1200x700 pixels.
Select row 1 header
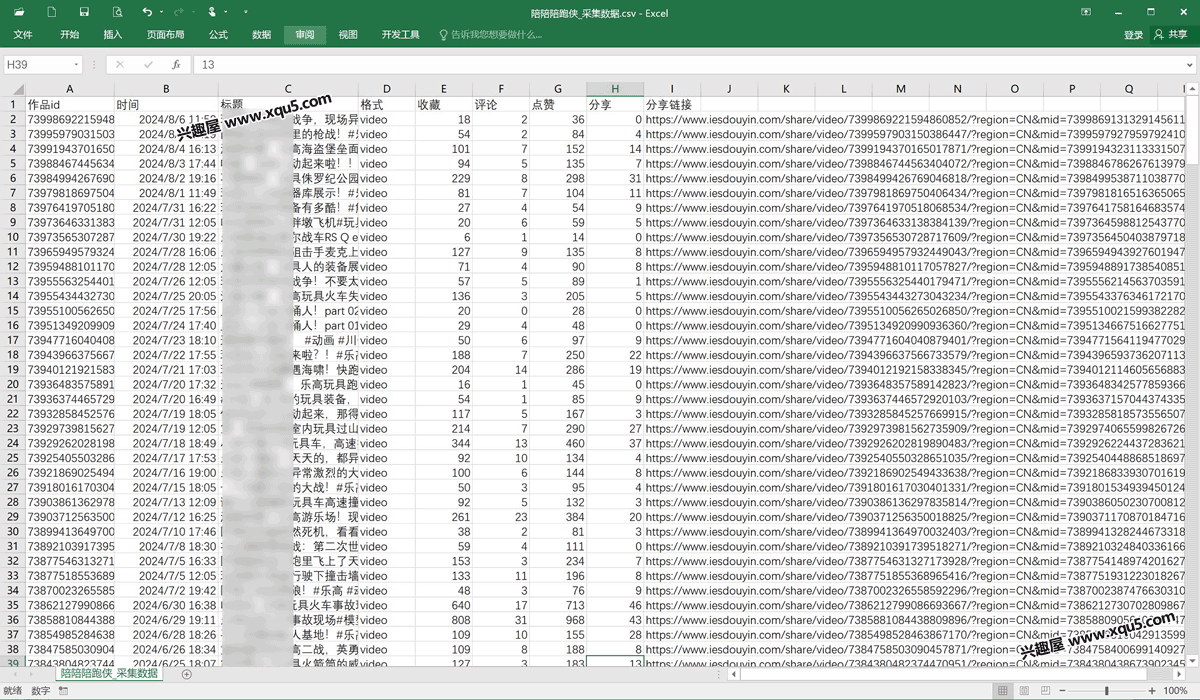point(12,104)
